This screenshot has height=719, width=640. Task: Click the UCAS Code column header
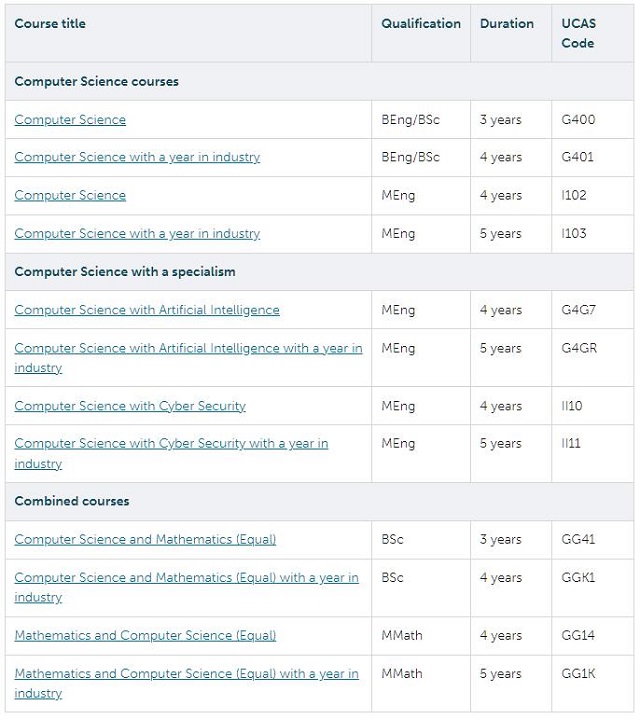[579, 33]
